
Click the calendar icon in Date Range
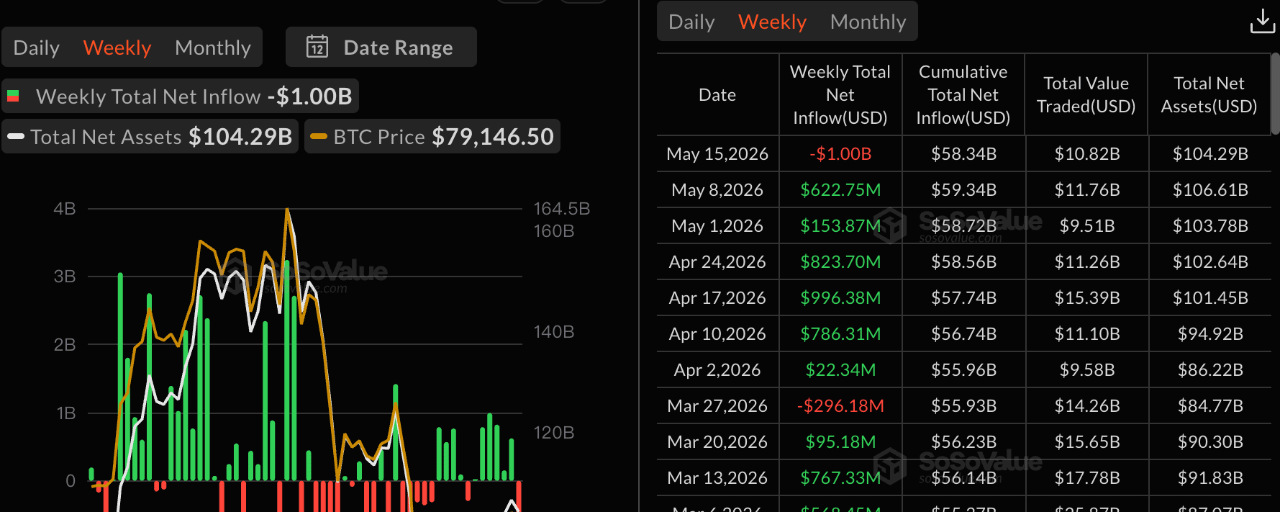[317, 47]
